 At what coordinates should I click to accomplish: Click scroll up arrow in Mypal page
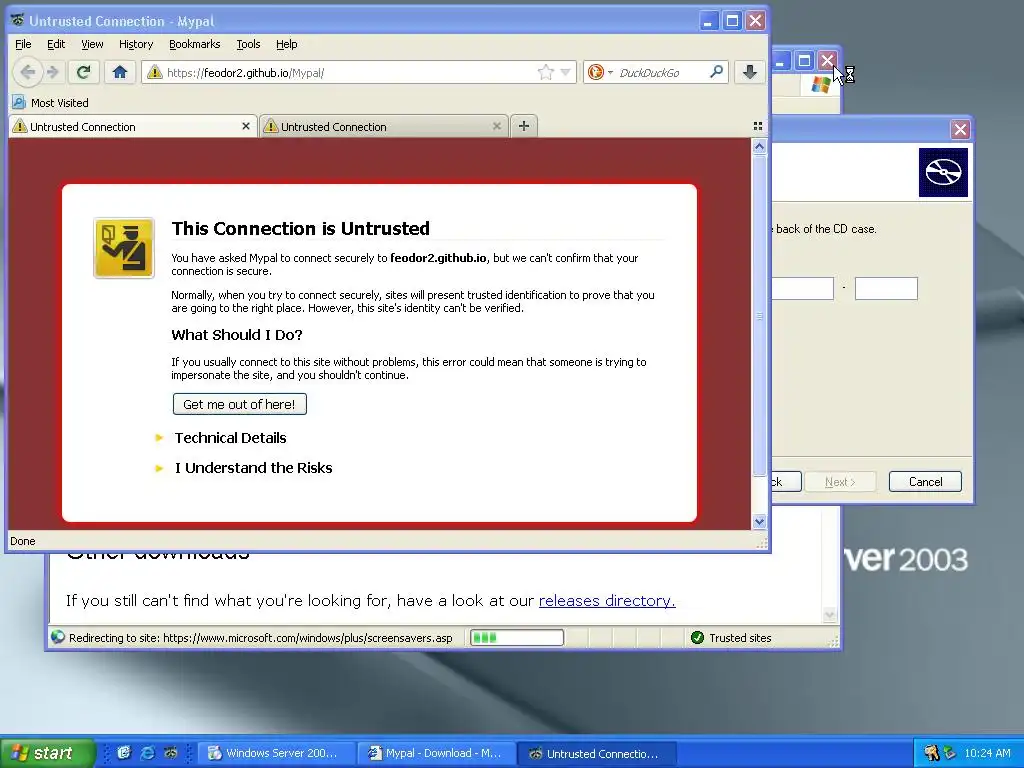[759, 147]
